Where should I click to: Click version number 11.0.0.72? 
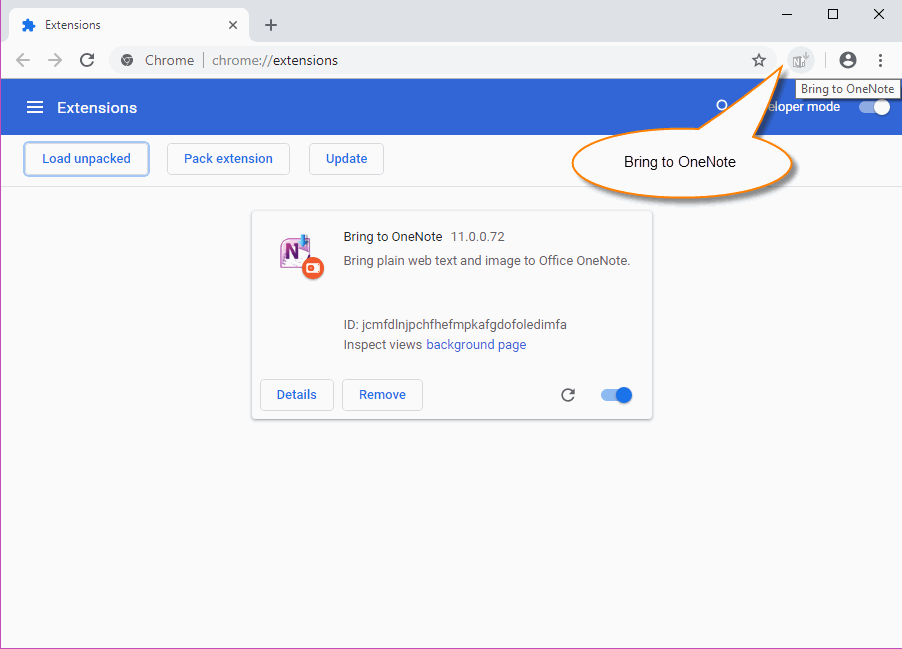pyautogui.click(x=477, y=236)
